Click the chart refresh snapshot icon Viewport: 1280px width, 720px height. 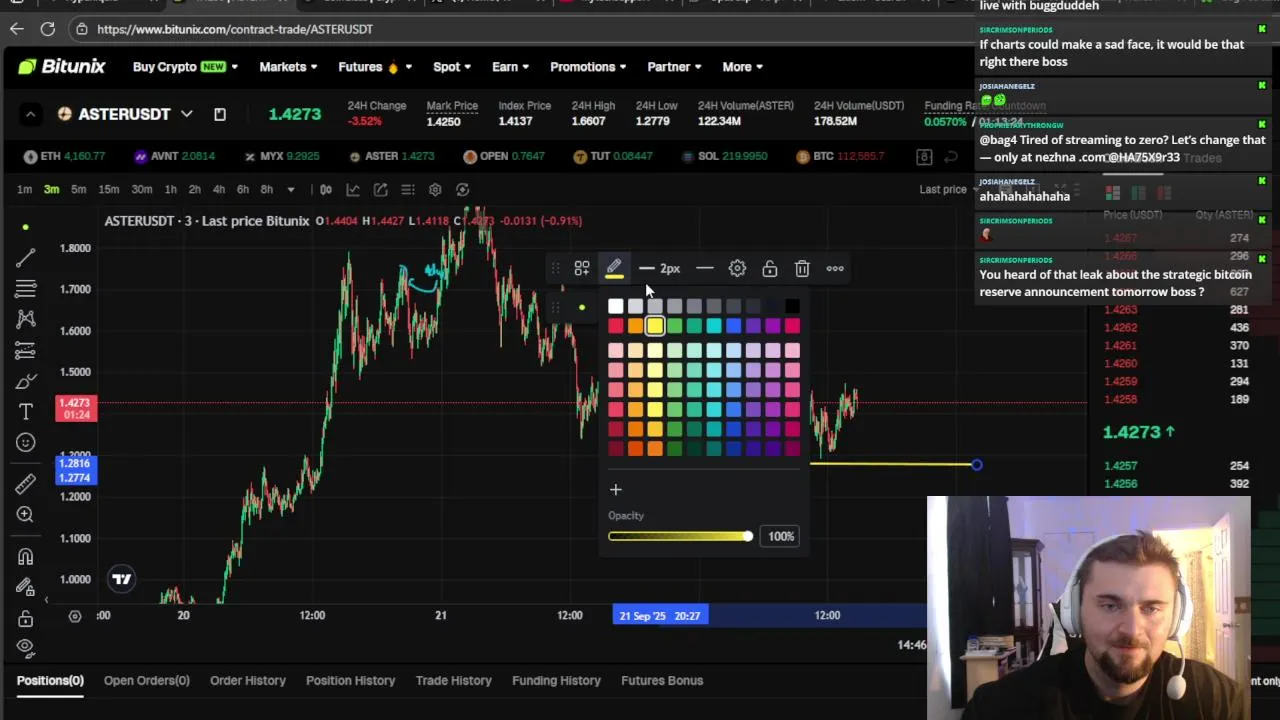click(462, 189)
